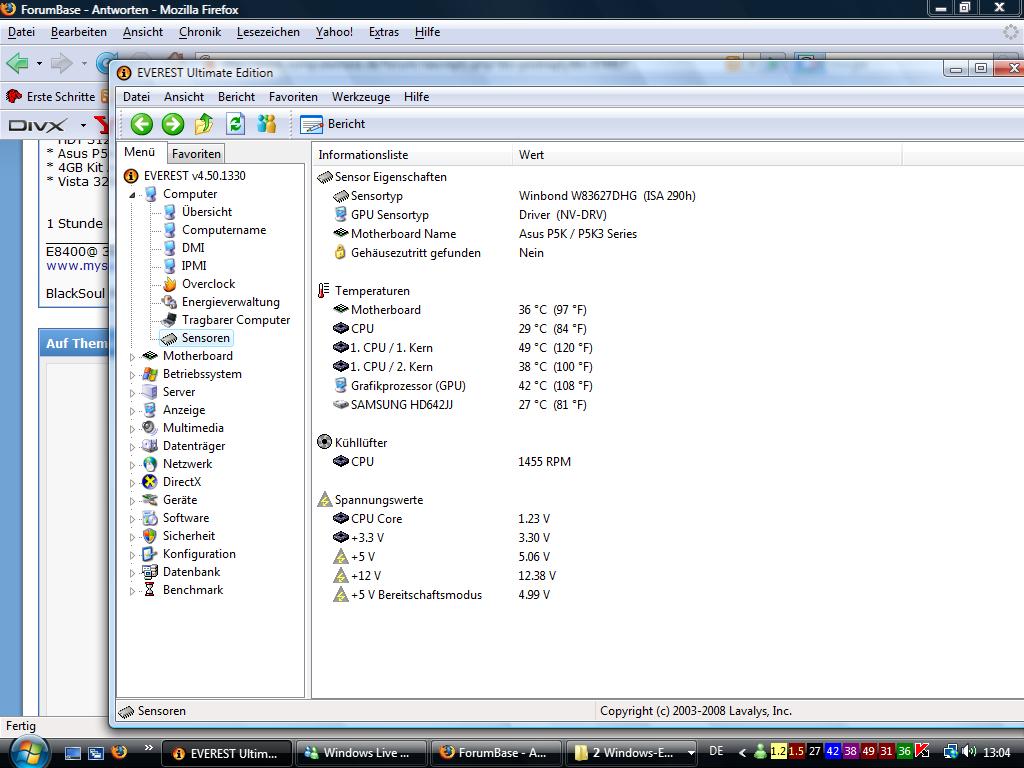Click the Overclock flame icon
Screen dimensions: 1024x768
coord(170,283)
